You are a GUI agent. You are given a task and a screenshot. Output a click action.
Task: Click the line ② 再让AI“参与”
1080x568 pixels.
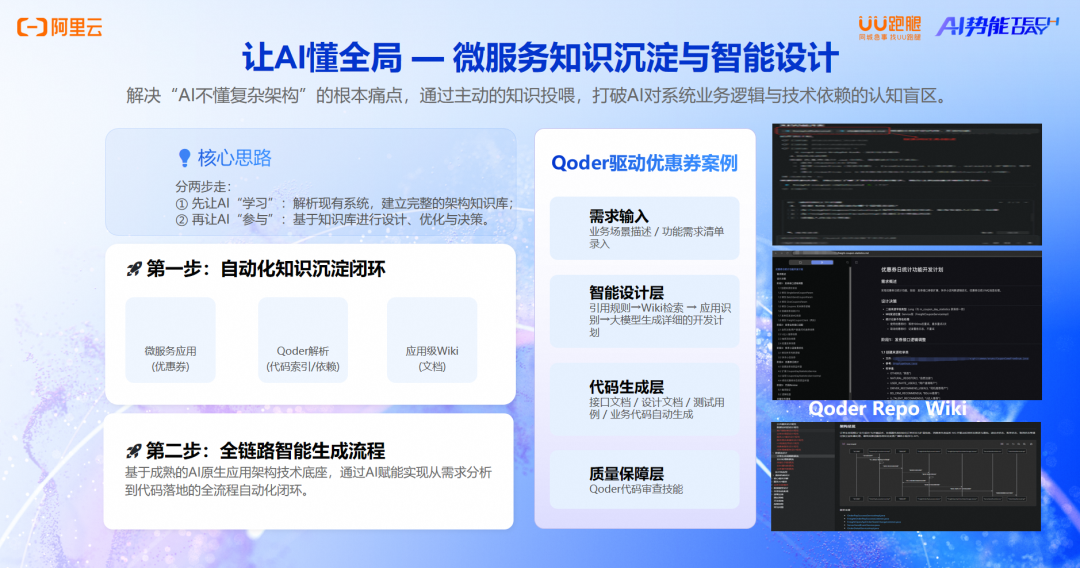[333, 220]
